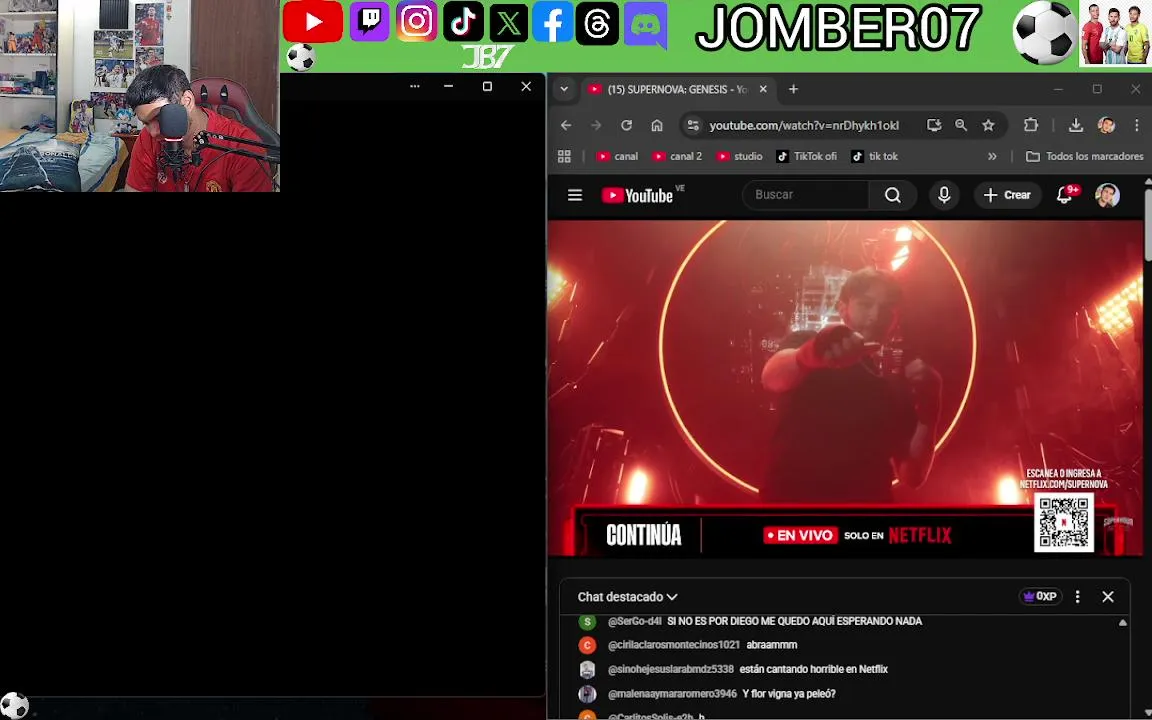Open the bookmarks bar apps grid
The width and height of the screenshot is (1152, 720).
point(564,156)
